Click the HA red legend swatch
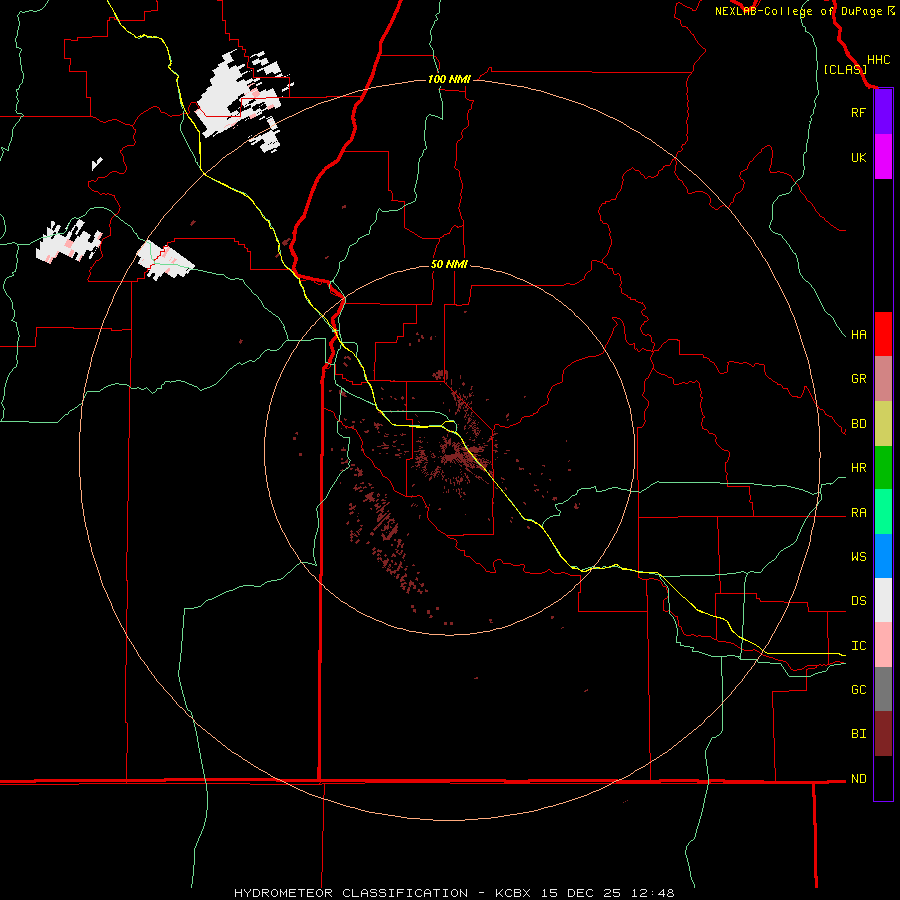This screenshot has width=900, height=900. pyautogui.click(x=883, y=334)
